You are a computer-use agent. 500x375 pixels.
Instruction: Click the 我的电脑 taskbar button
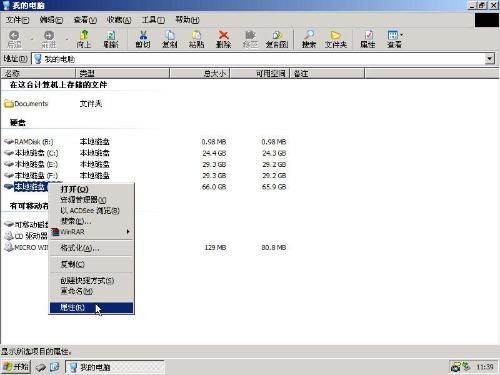point(115,367)
